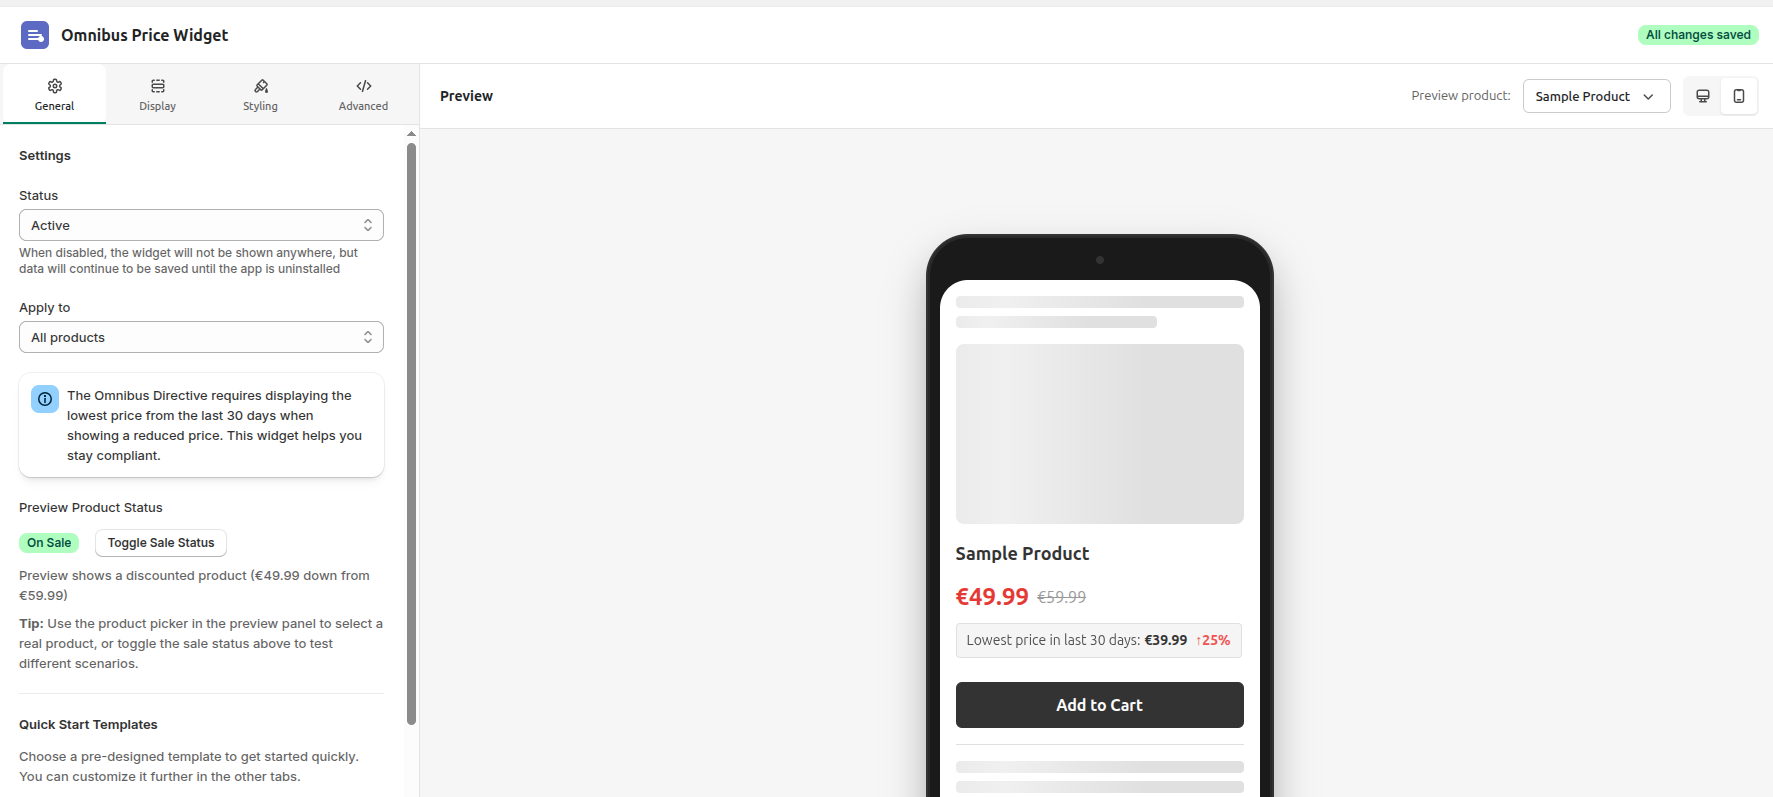1773x797 pixels.
Task: Click the On Sale status badge
Action: click(x=48, y=542)
